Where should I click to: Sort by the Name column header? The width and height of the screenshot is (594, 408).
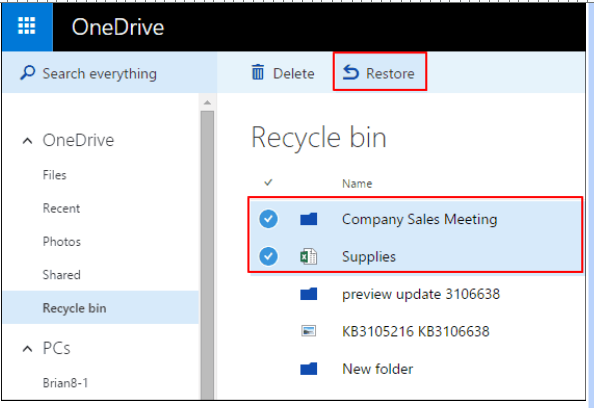[x=357, y=184]
